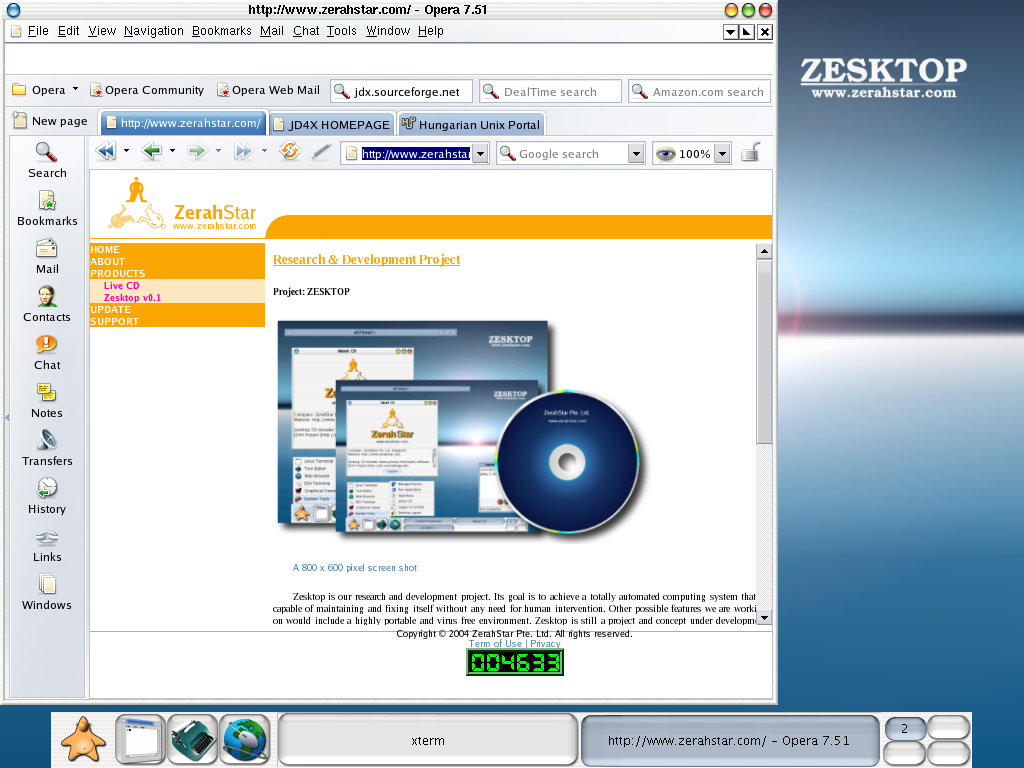Open the 100% zoom level dropdown
This screenshot has height=768, width=1024.
click(x=722, y=154)
